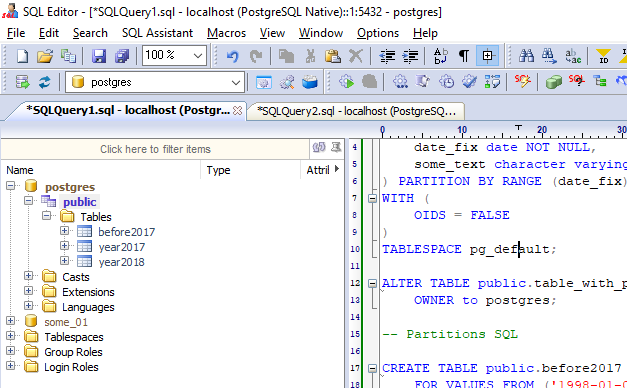Execute query with the green play gear
627x388 pixels.
pos(346,82)
